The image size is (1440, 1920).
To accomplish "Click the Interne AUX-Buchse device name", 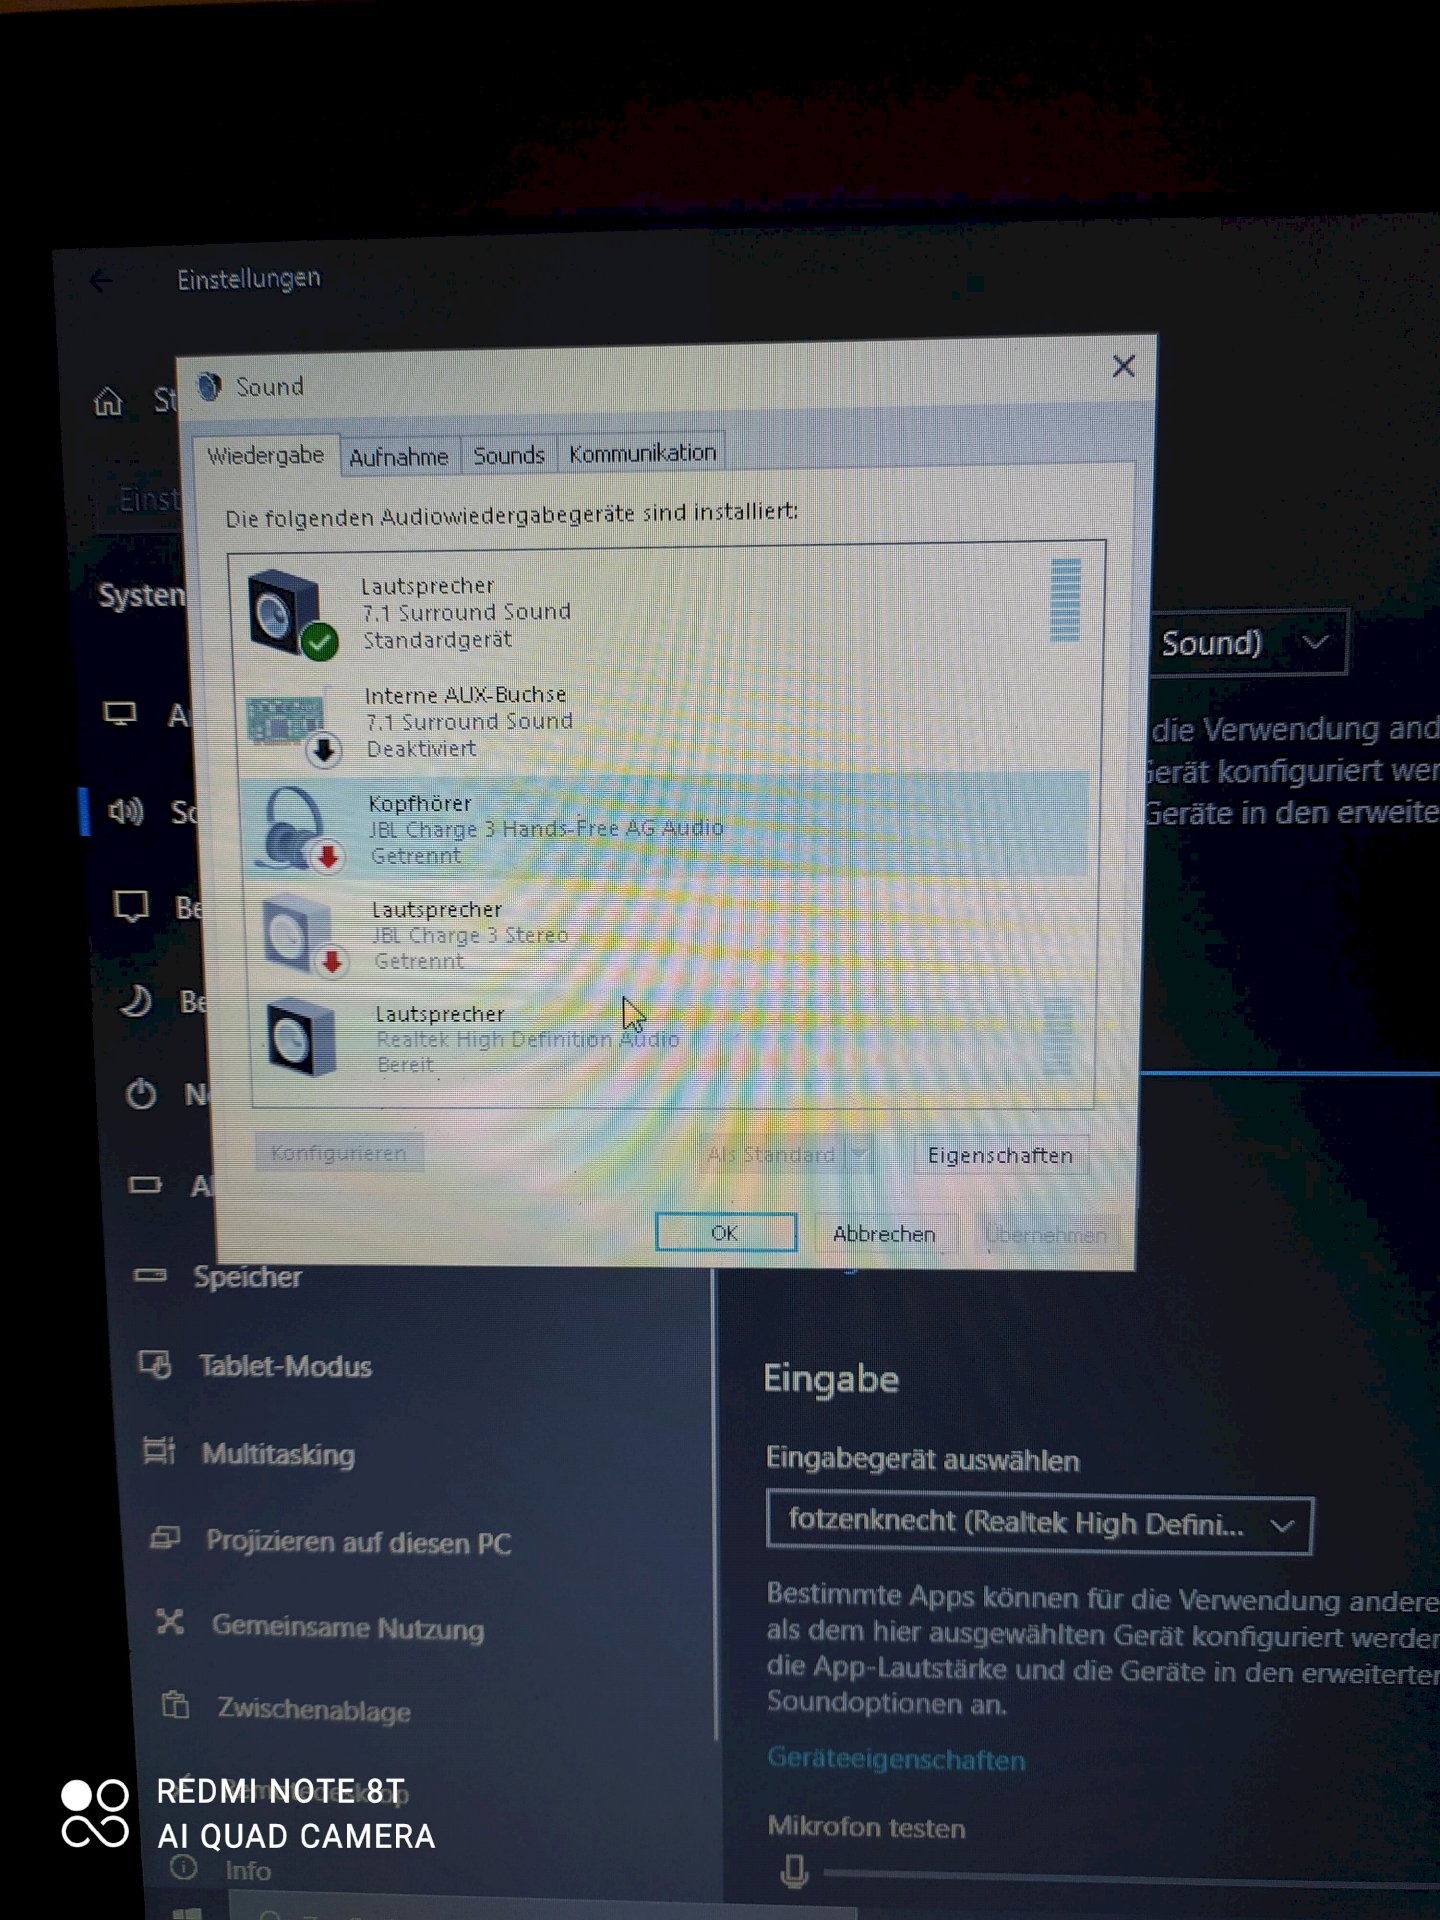I will click(465, 694).
